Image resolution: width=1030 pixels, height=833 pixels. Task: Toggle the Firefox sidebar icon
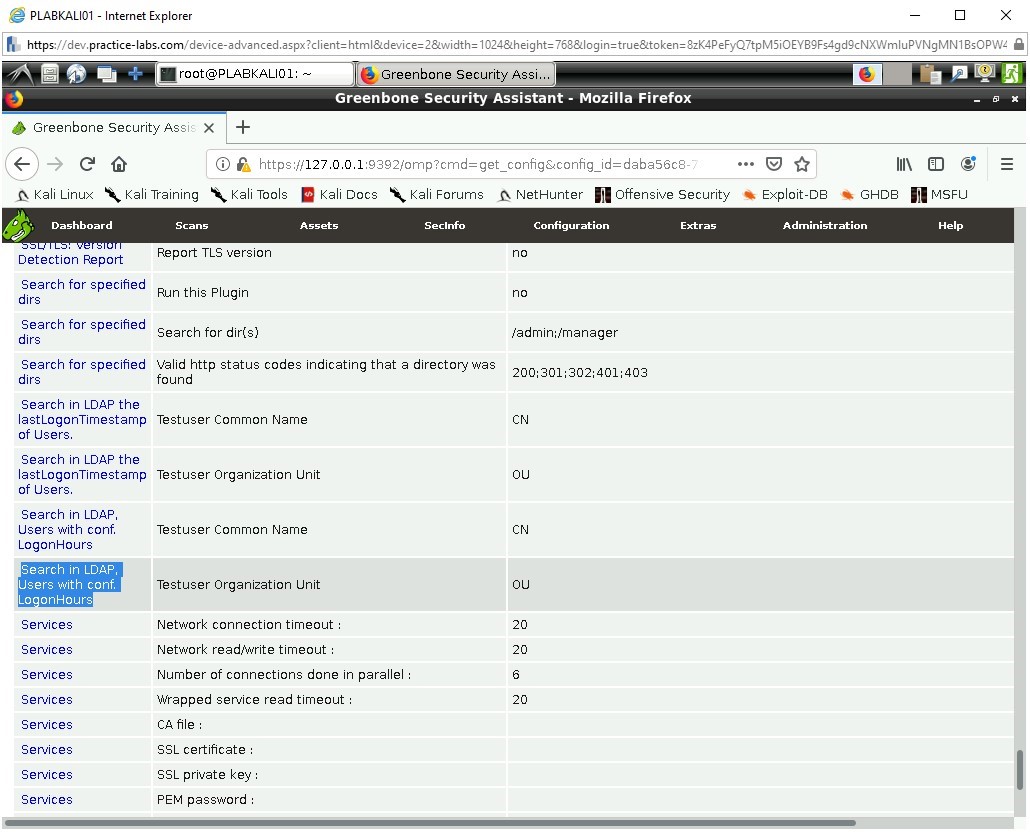(935, 164)
